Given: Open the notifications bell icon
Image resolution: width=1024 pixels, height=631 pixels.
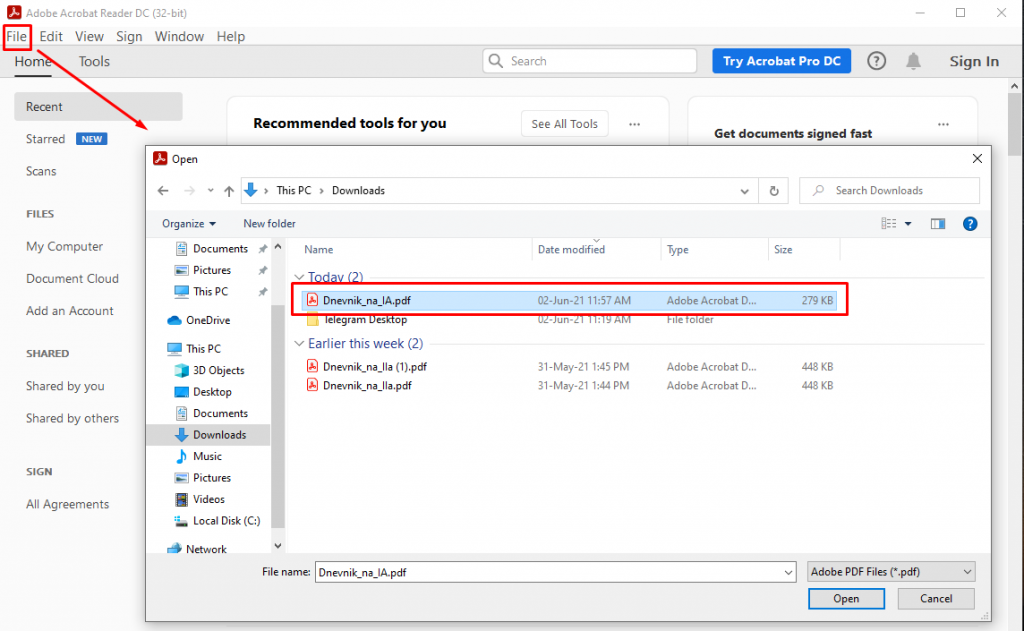Looking at the screenshot, I should 913,61.
